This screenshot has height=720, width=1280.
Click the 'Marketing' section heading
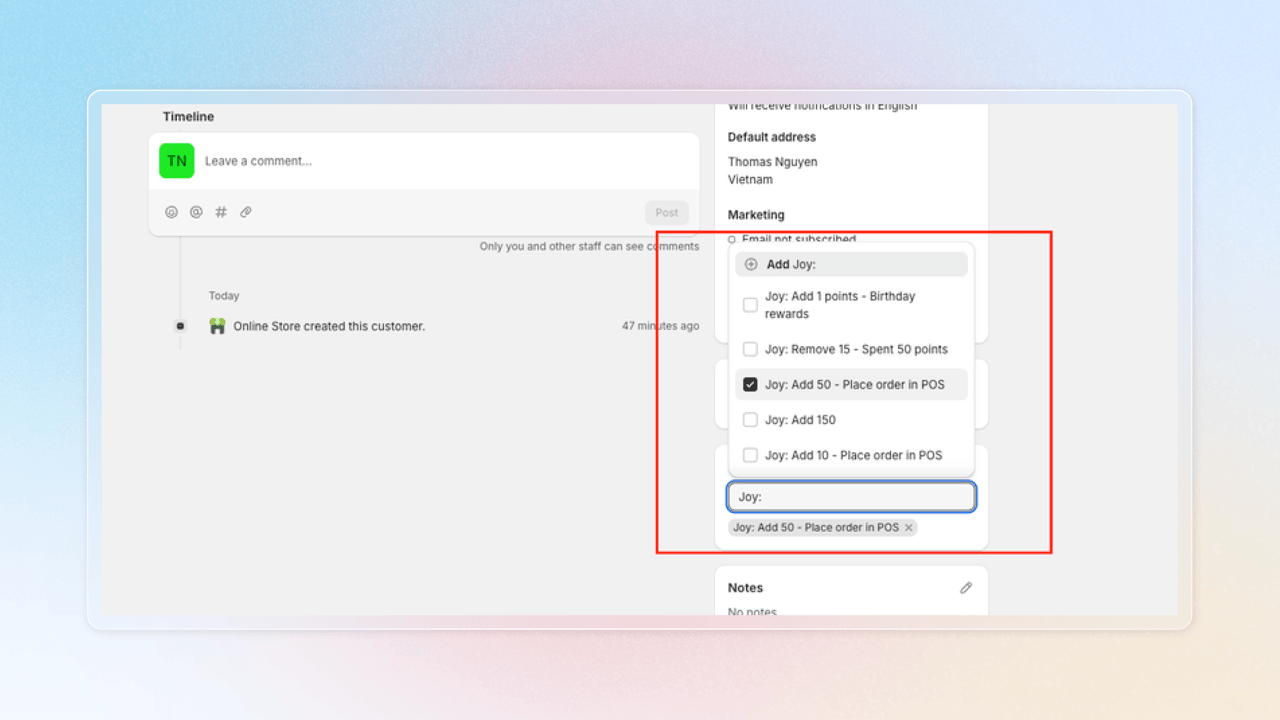point(756,215)
